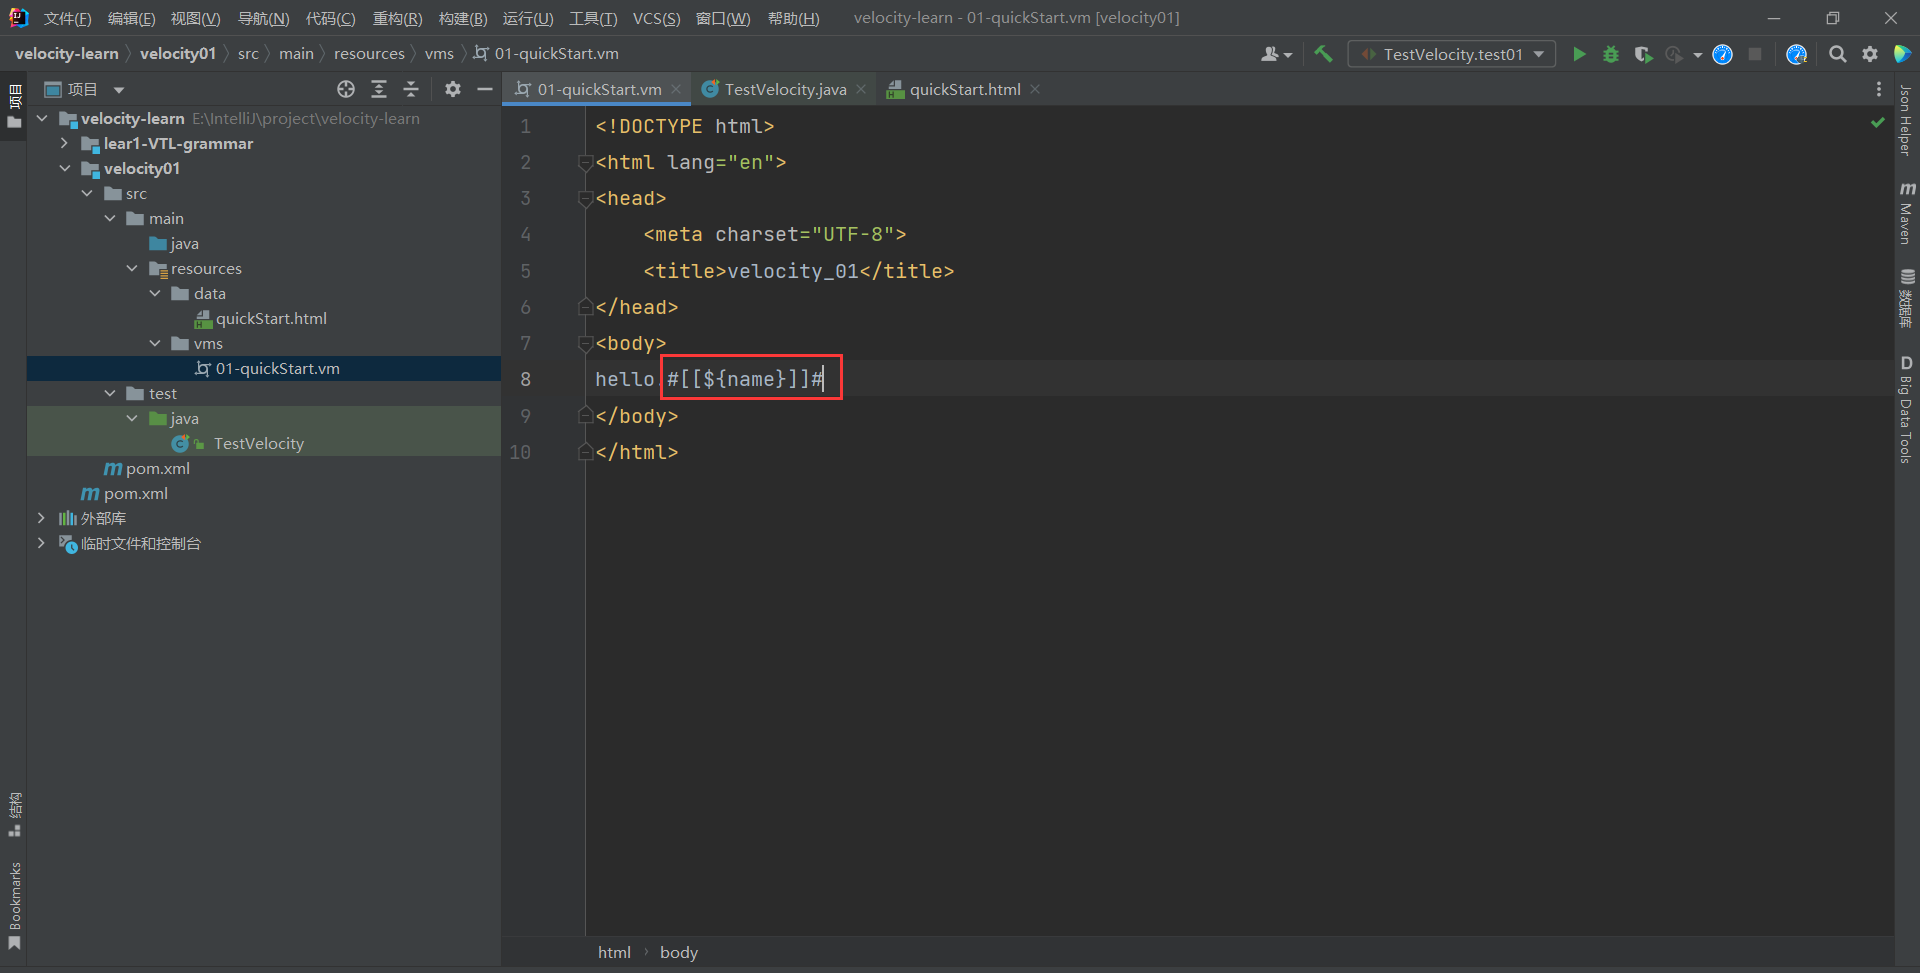This screenshot has width=1920, height=973.
Task: Open Search Everywhere magnifier icon
Action: tap(1837, 54)
